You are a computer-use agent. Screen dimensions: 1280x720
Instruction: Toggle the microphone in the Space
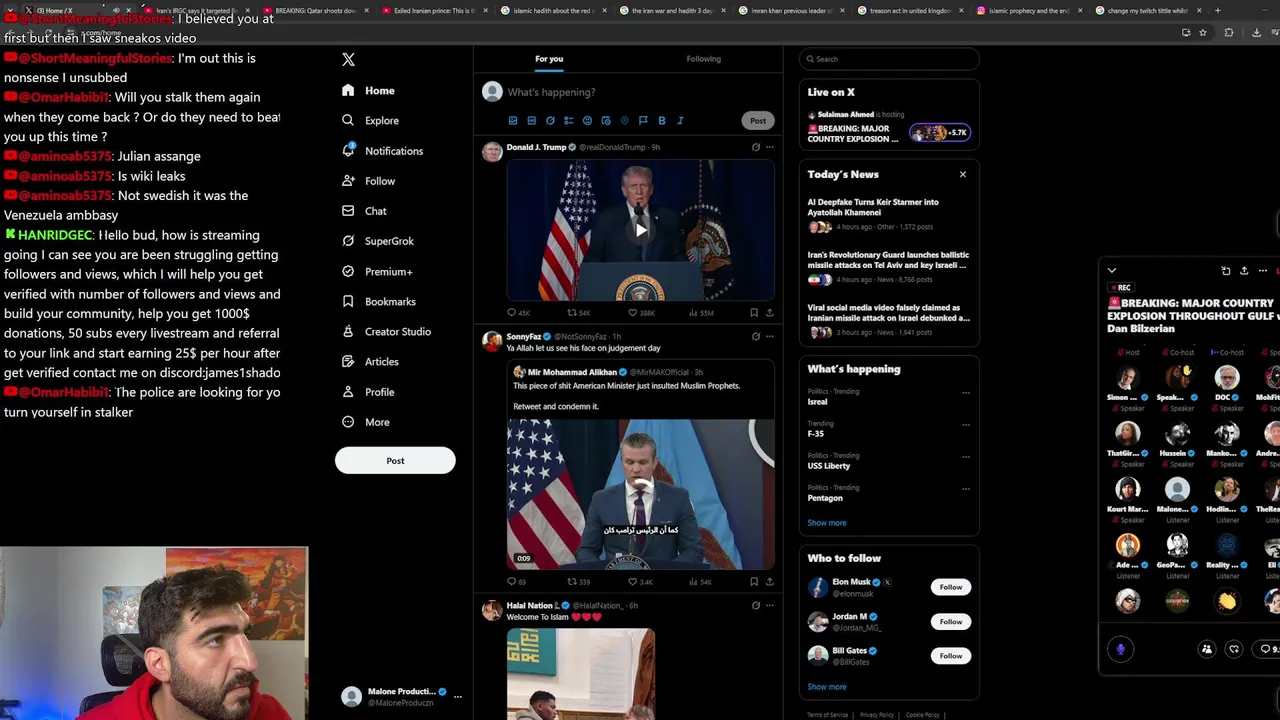click(x=1121, y=649)
